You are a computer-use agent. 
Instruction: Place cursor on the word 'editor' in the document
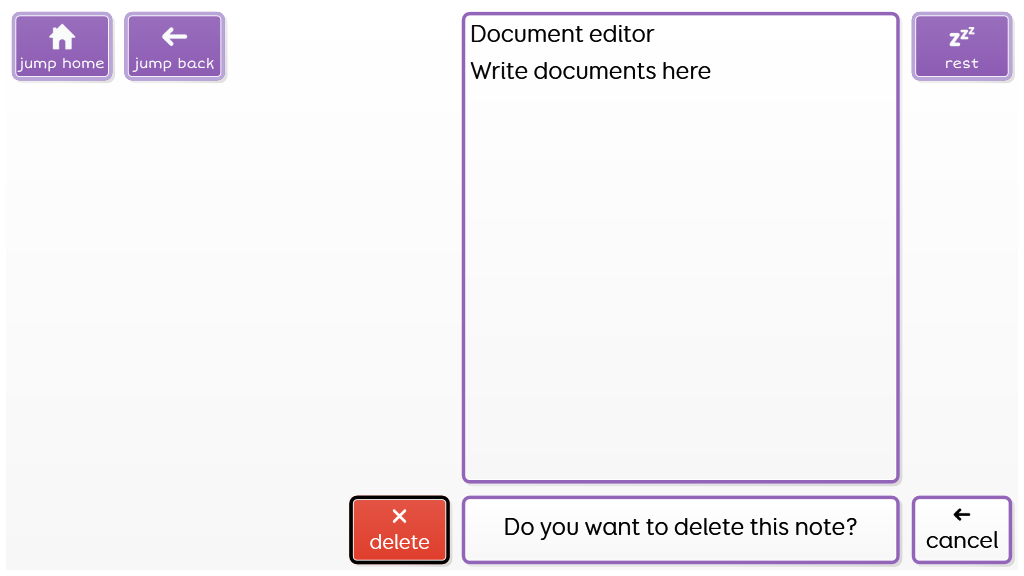[x=620, y=34]
